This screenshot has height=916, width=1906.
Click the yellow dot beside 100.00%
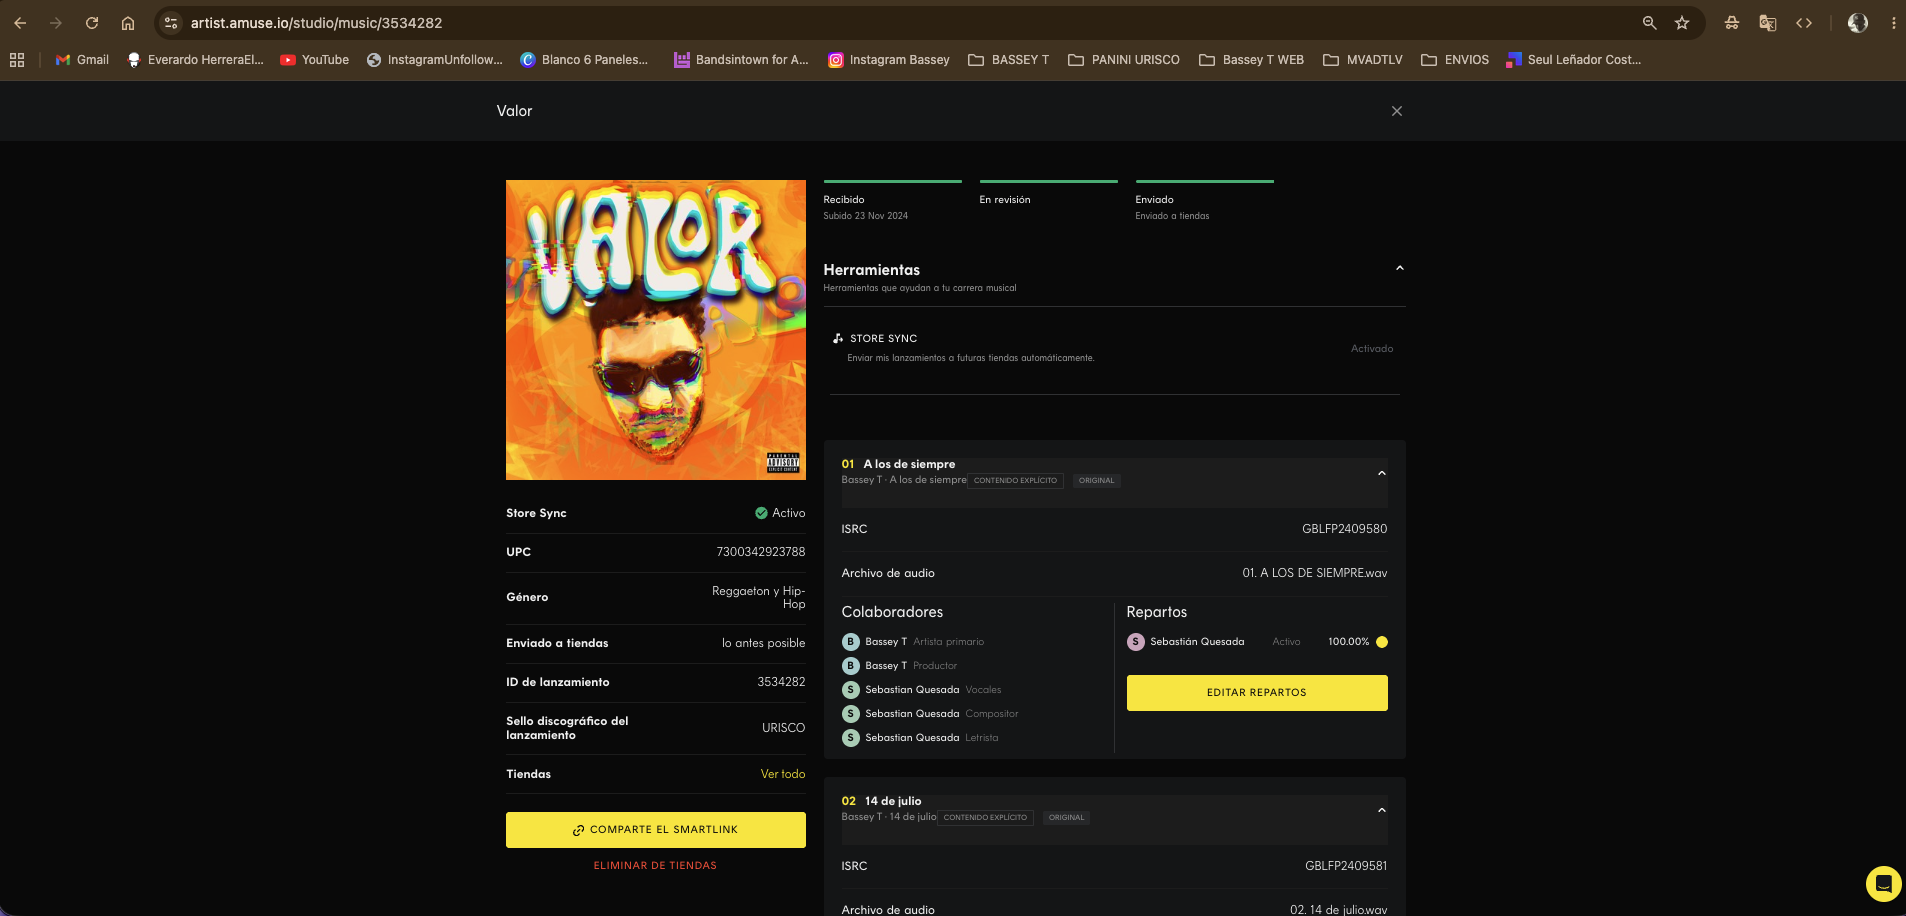(x=1382, y=642)
